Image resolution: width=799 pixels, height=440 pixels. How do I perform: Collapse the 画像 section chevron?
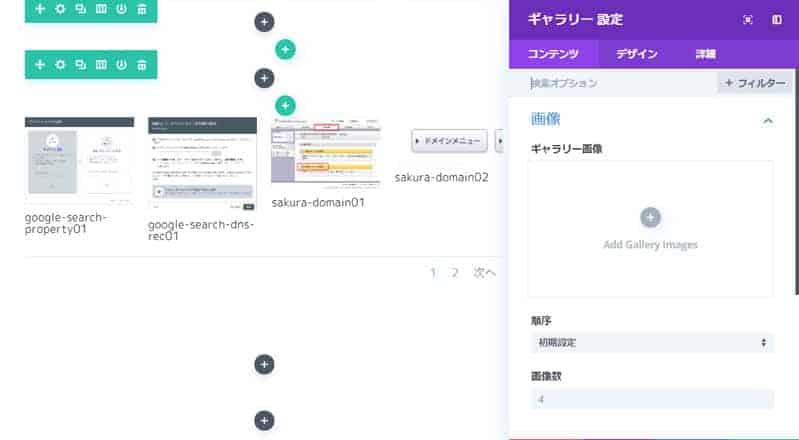(768, 120)
